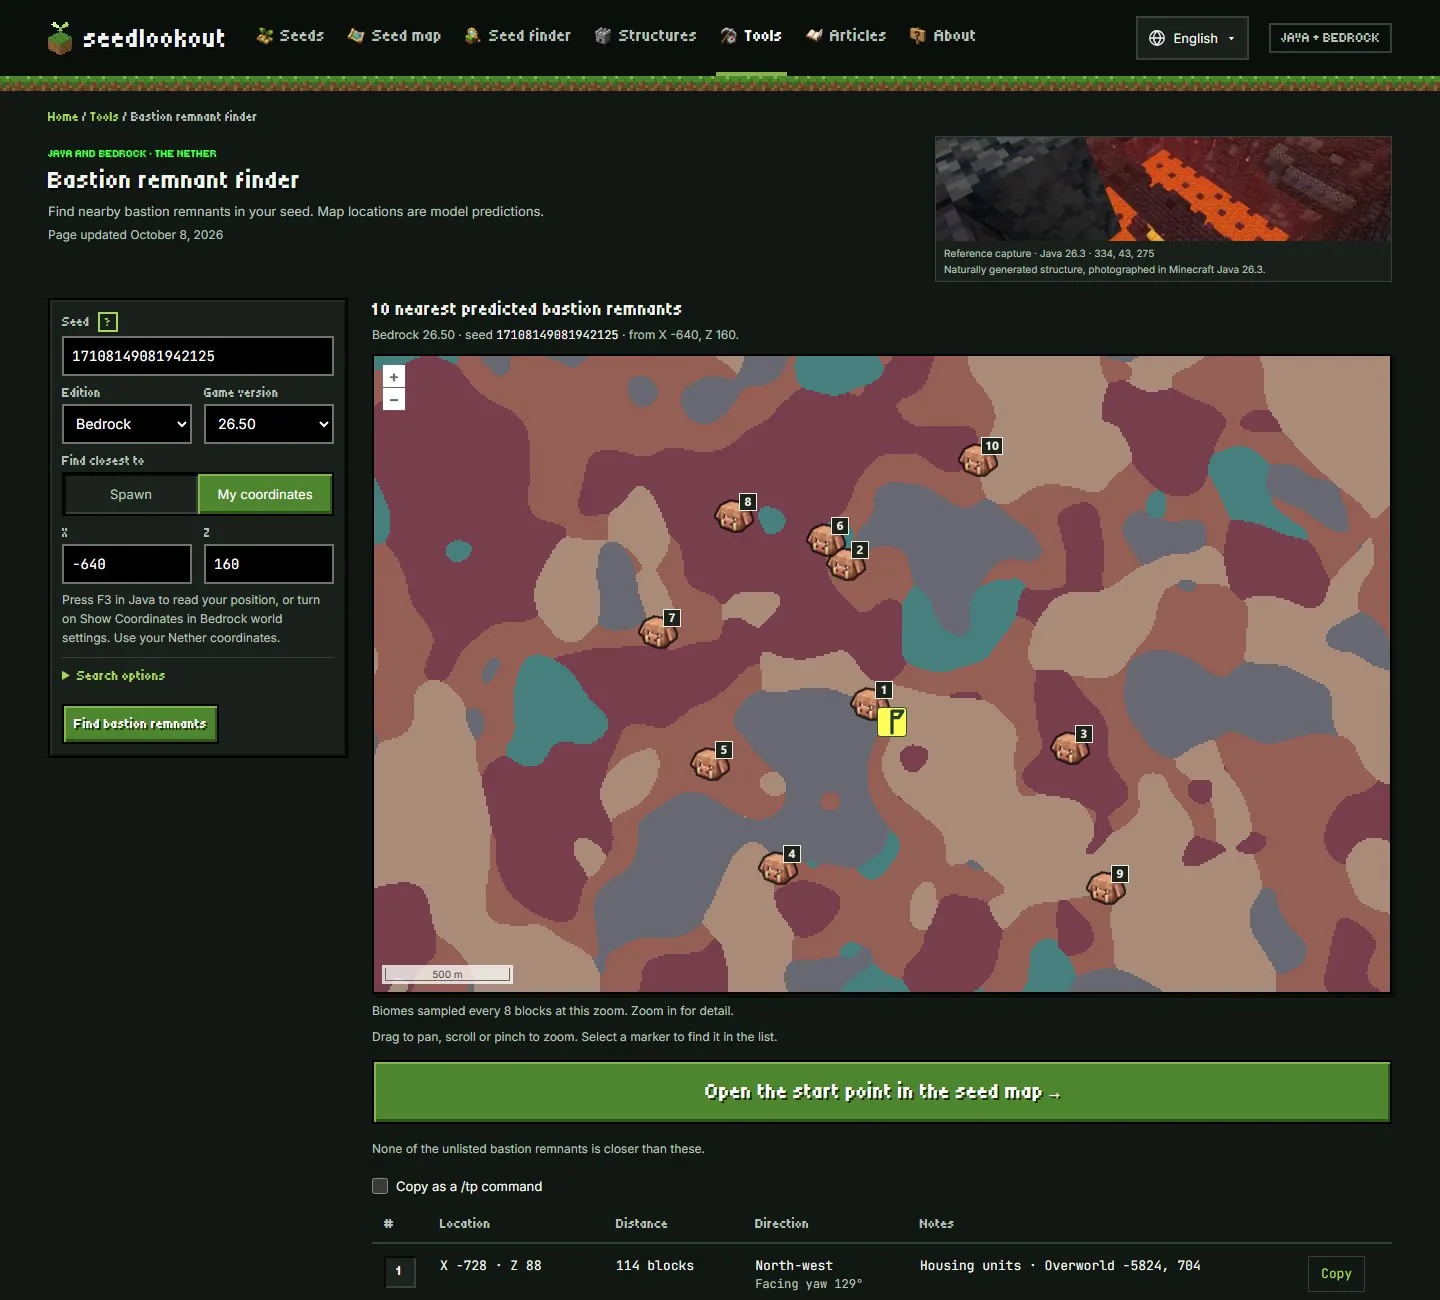Select bastion marker number 9
Screen dimensions: 1440x1300
click(x=1106, y=887)
